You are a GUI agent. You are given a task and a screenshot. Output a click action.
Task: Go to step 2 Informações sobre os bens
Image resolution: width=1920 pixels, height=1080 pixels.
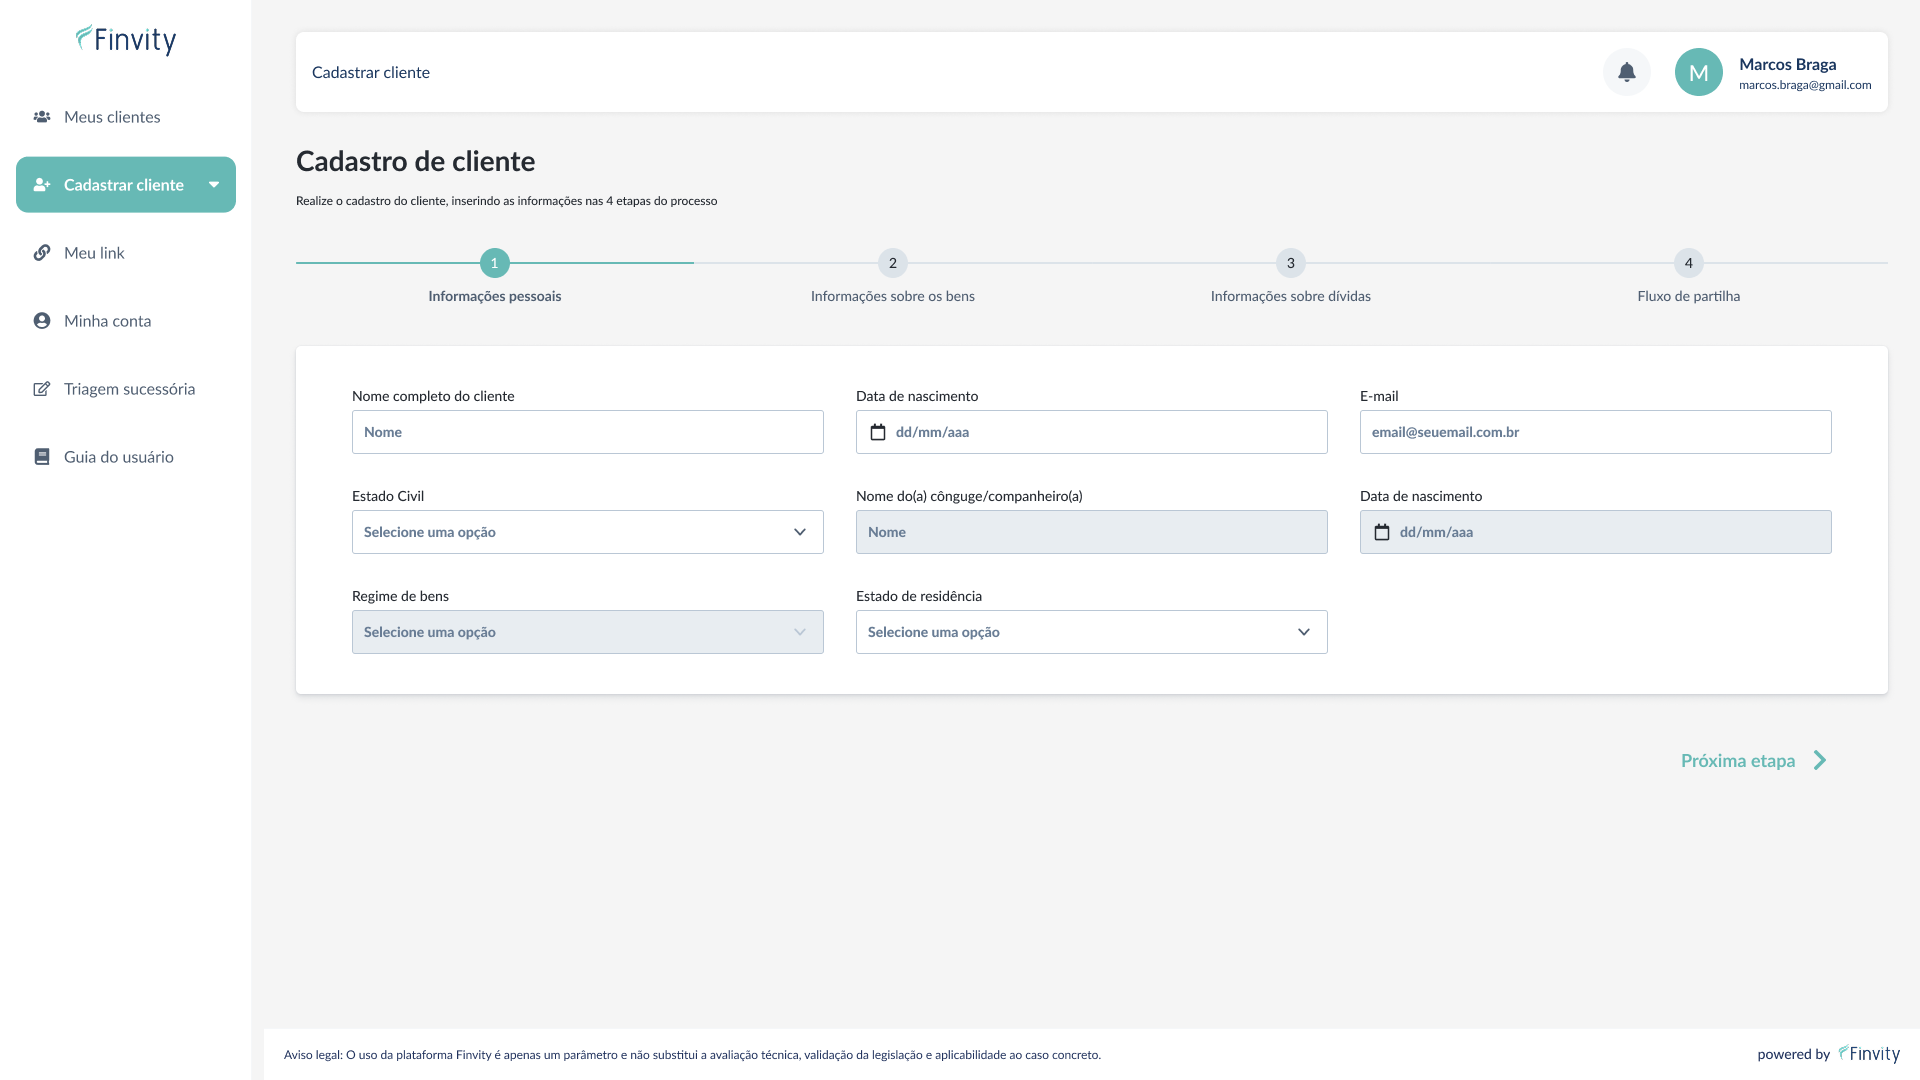tap(892, 263)
